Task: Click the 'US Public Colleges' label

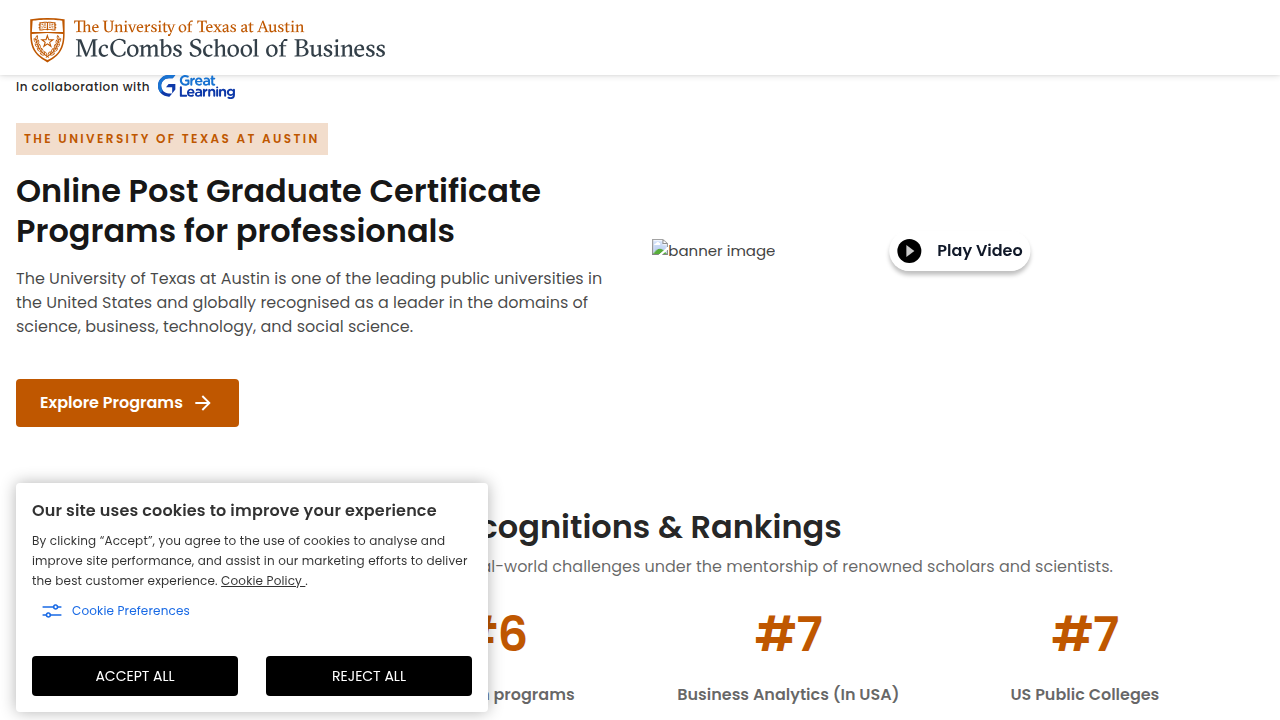Action: click(1085, 694)
